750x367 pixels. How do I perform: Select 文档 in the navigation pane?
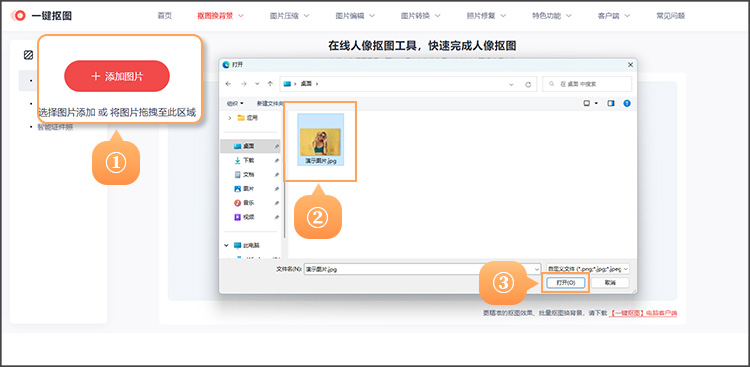(x=251, y=175)
